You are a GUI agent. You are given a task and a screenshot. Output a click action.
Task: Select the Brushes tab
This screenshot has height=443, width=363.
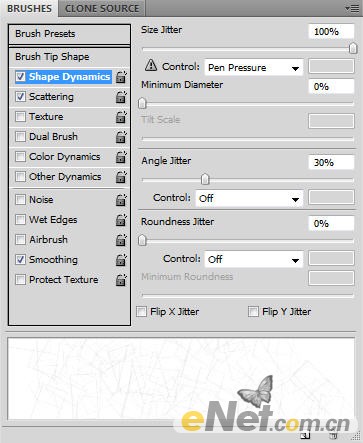point(29,9)
